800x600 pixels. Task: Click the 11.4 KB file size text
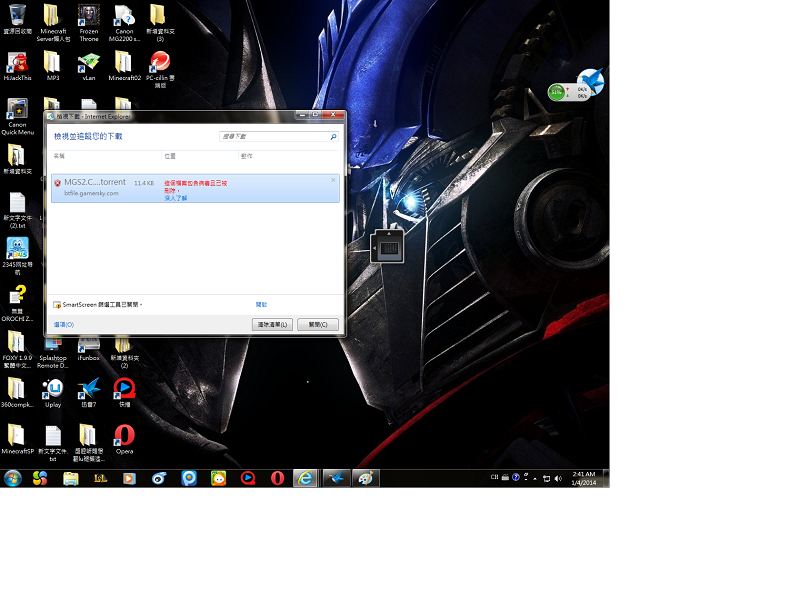pyautogui.click(x=144, y=183)
